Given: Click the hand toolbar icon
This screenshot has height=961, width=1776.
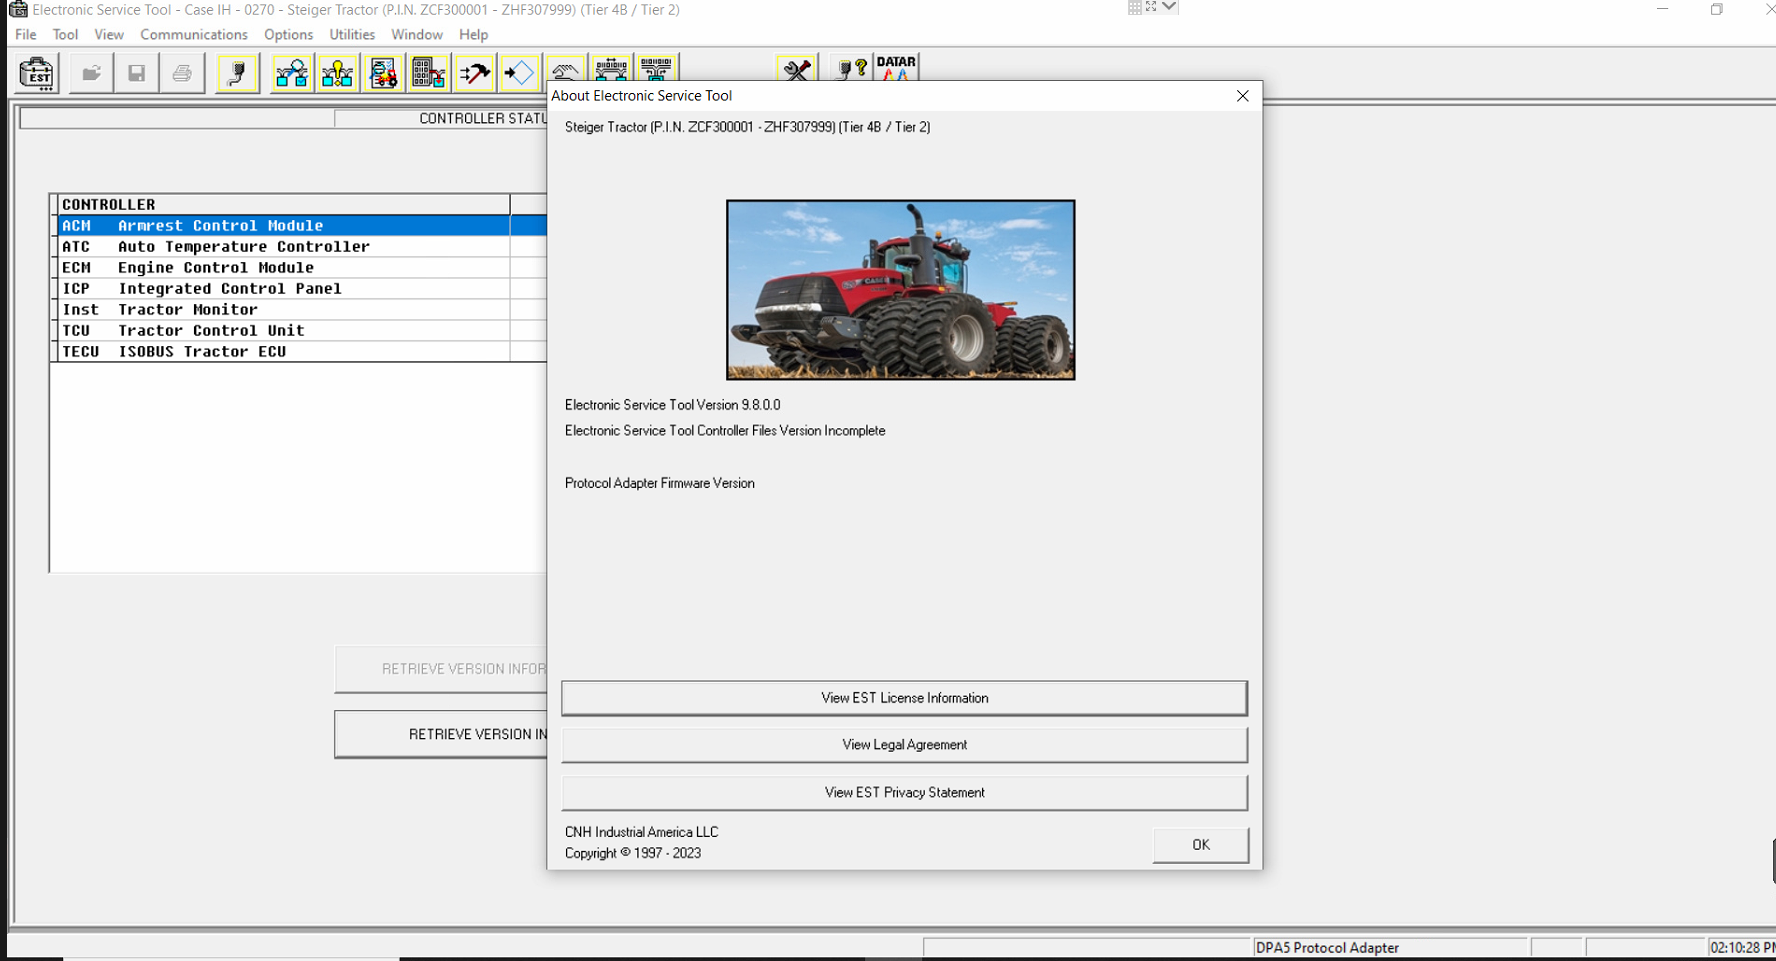Looking at the screenshot, I should pyautogui.click(x=566, y=68).
